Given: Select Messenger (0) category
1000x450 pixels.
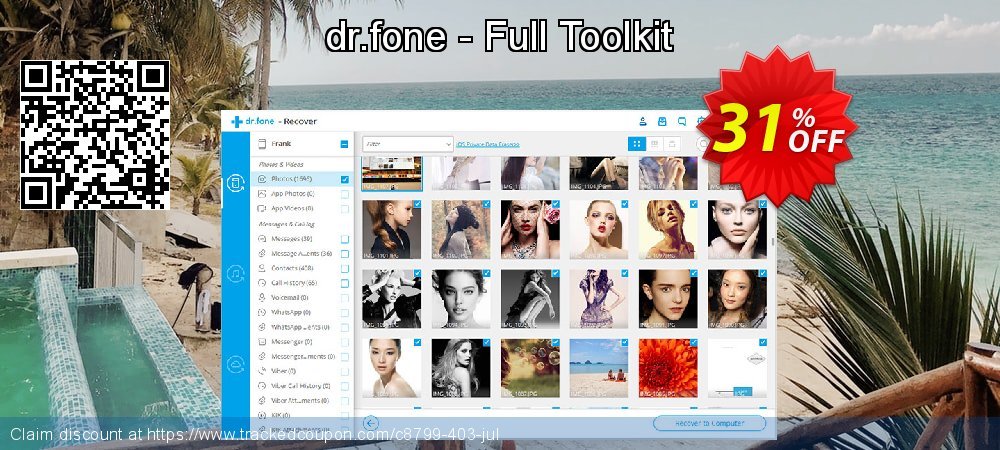Looking at the screenshot, I should point(300,342).
